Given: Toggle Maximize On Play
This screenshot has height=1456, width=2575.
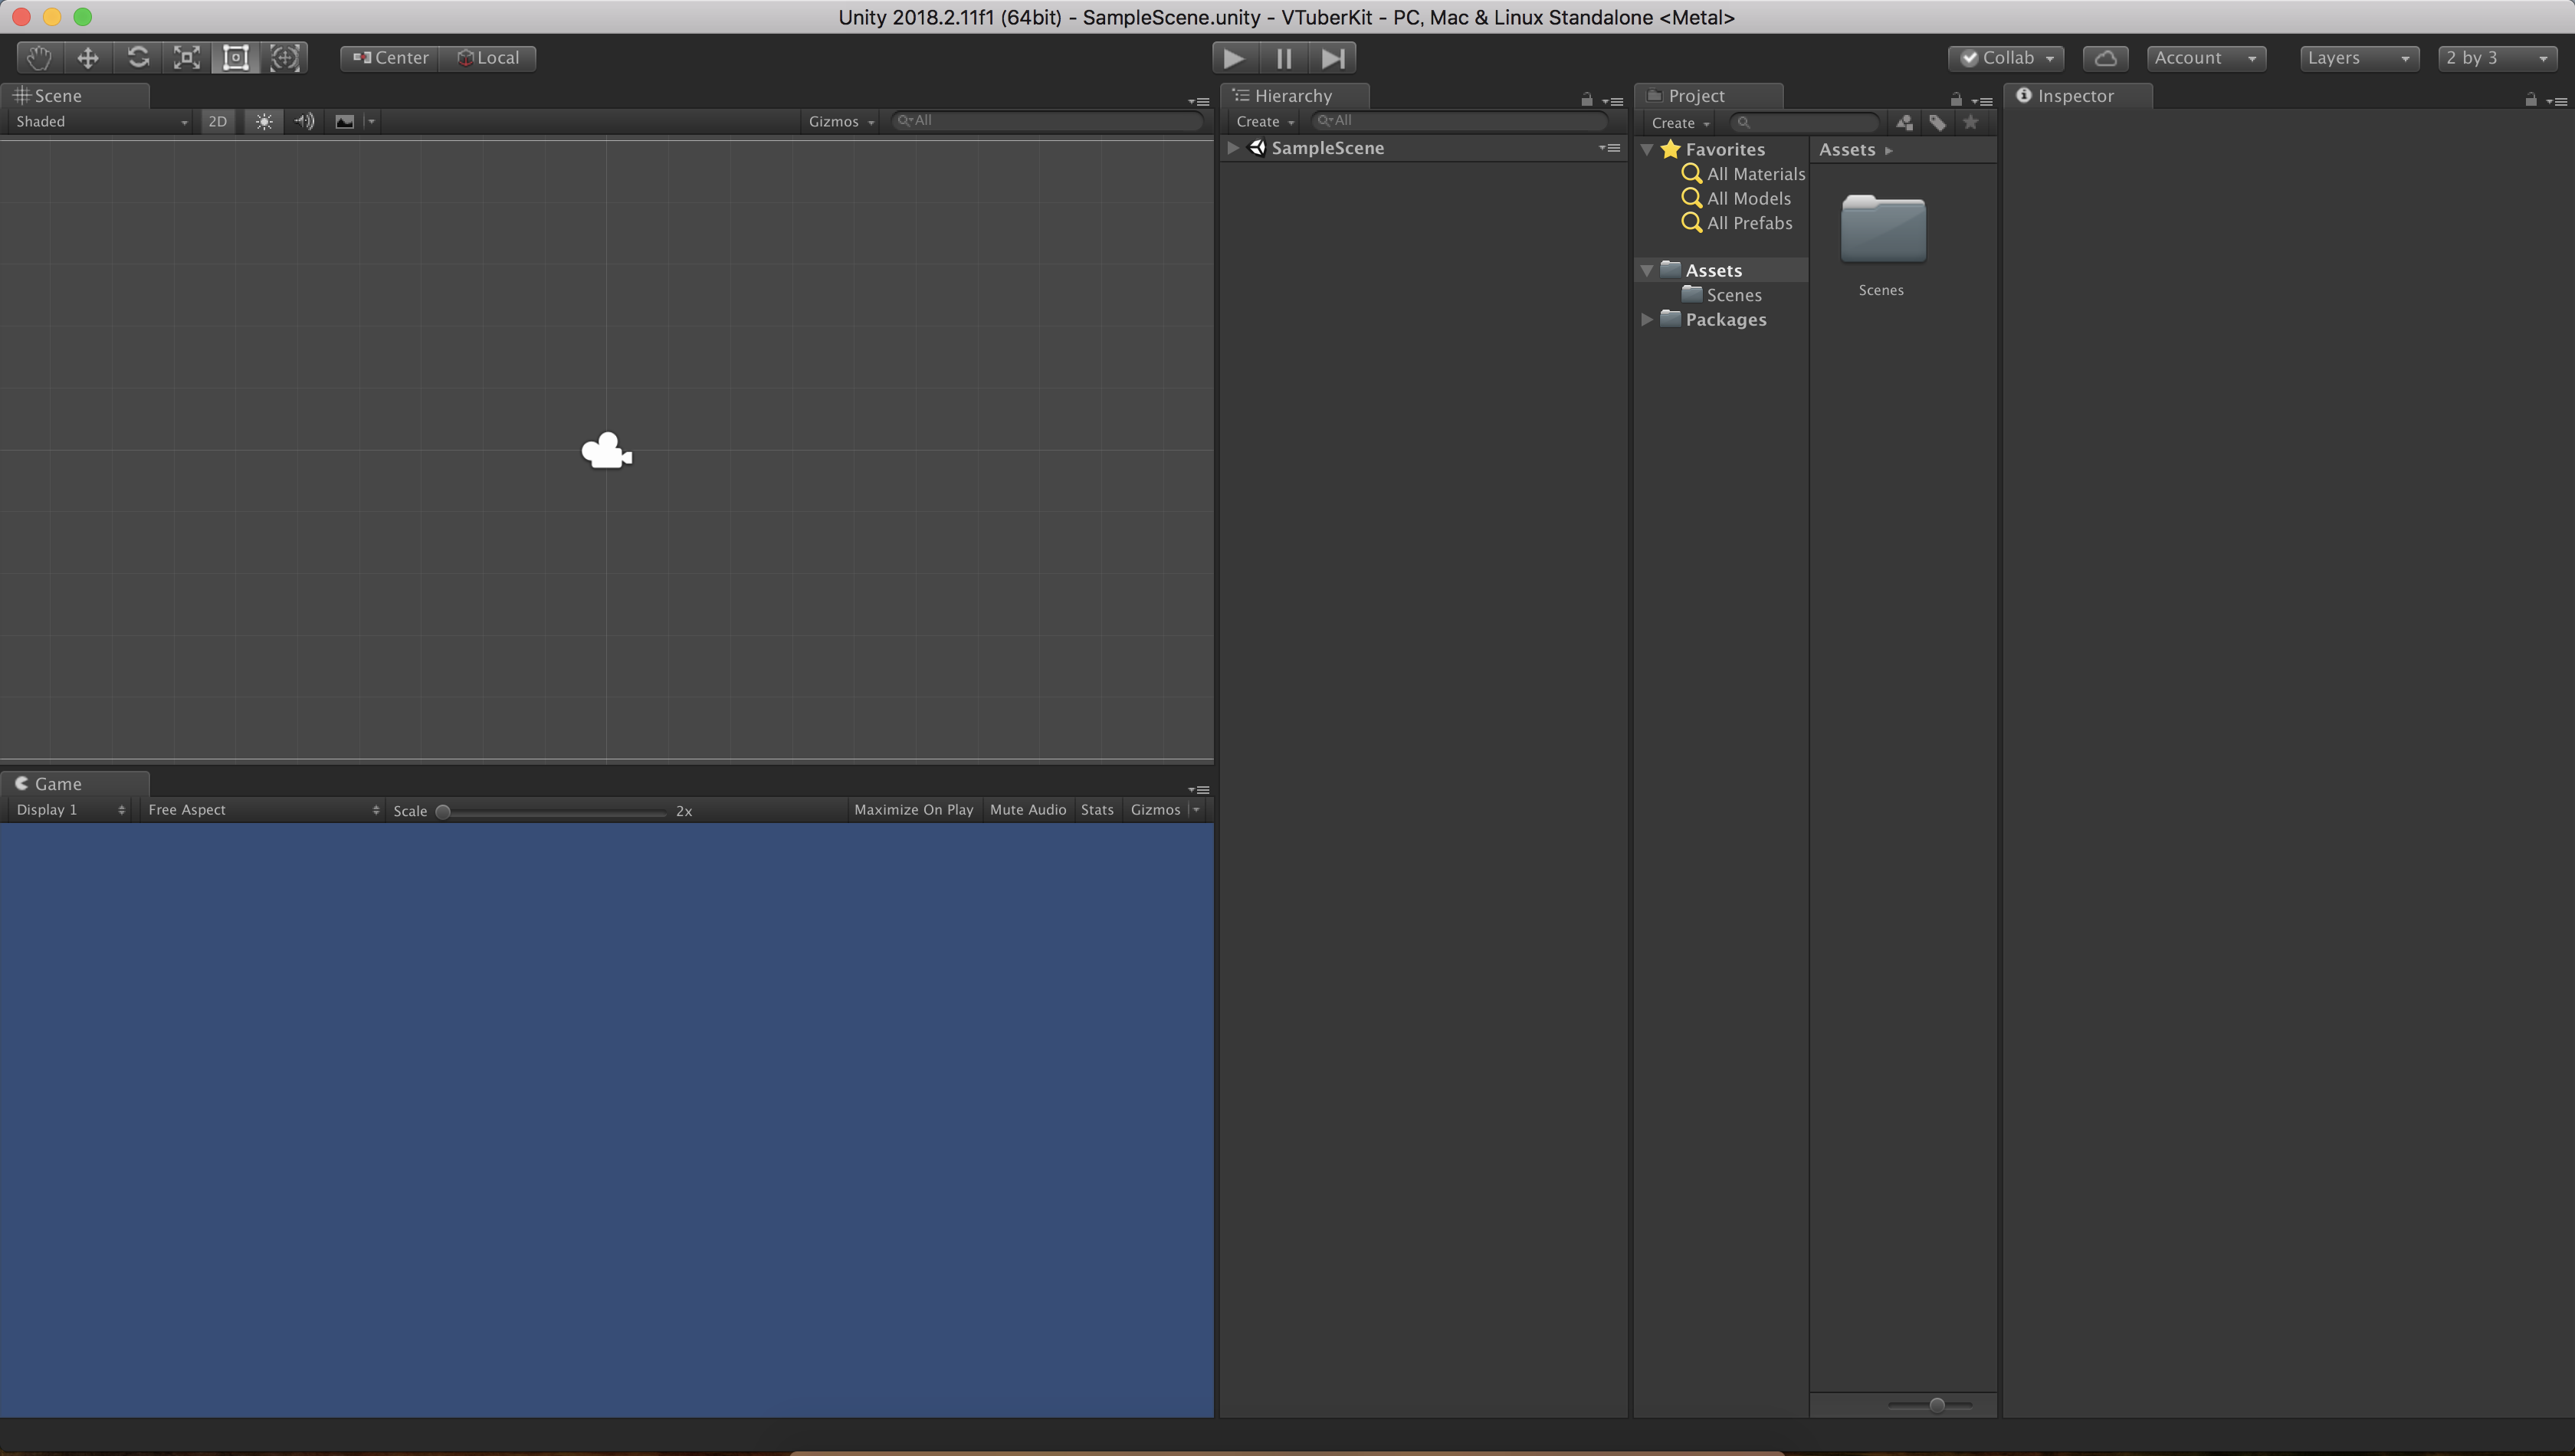Looking at the screenshot, I should (913, 810).
